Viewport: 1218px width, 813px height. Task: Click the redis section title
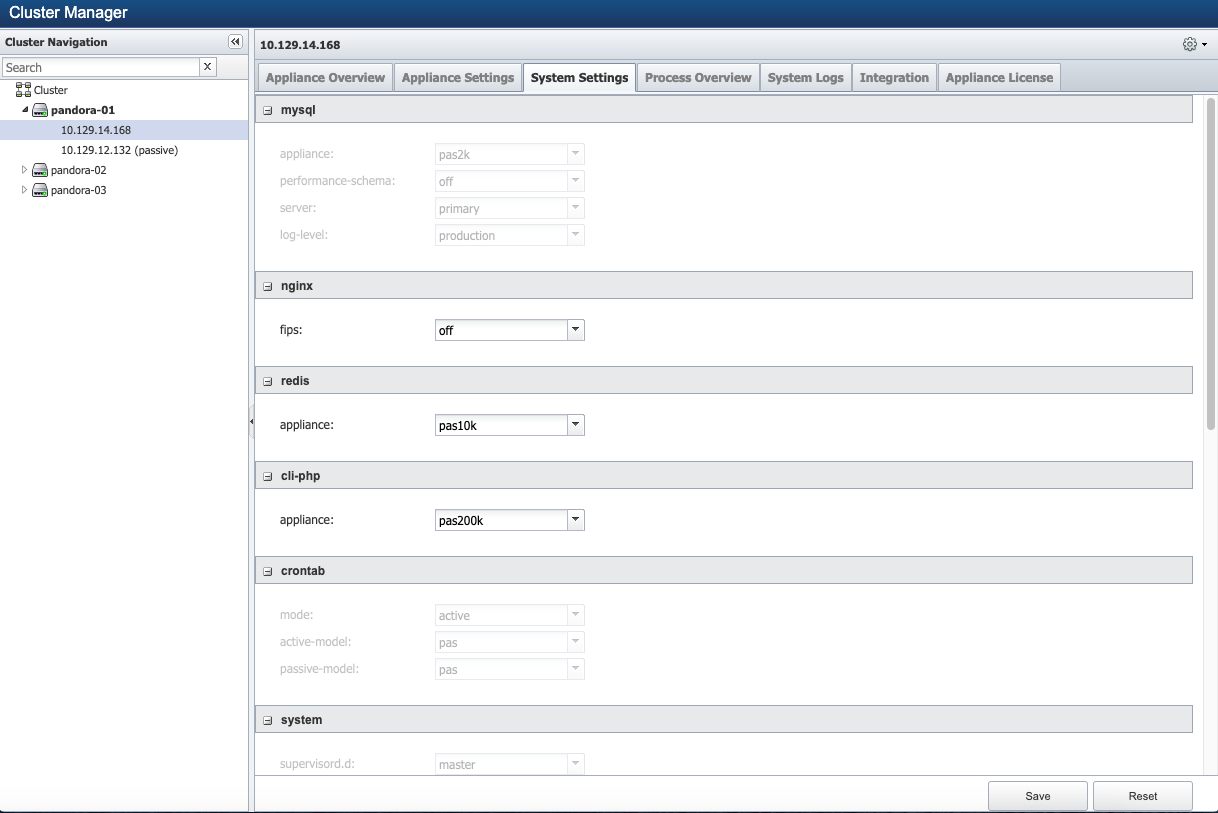pyautogui.click(x=294, y=381)
